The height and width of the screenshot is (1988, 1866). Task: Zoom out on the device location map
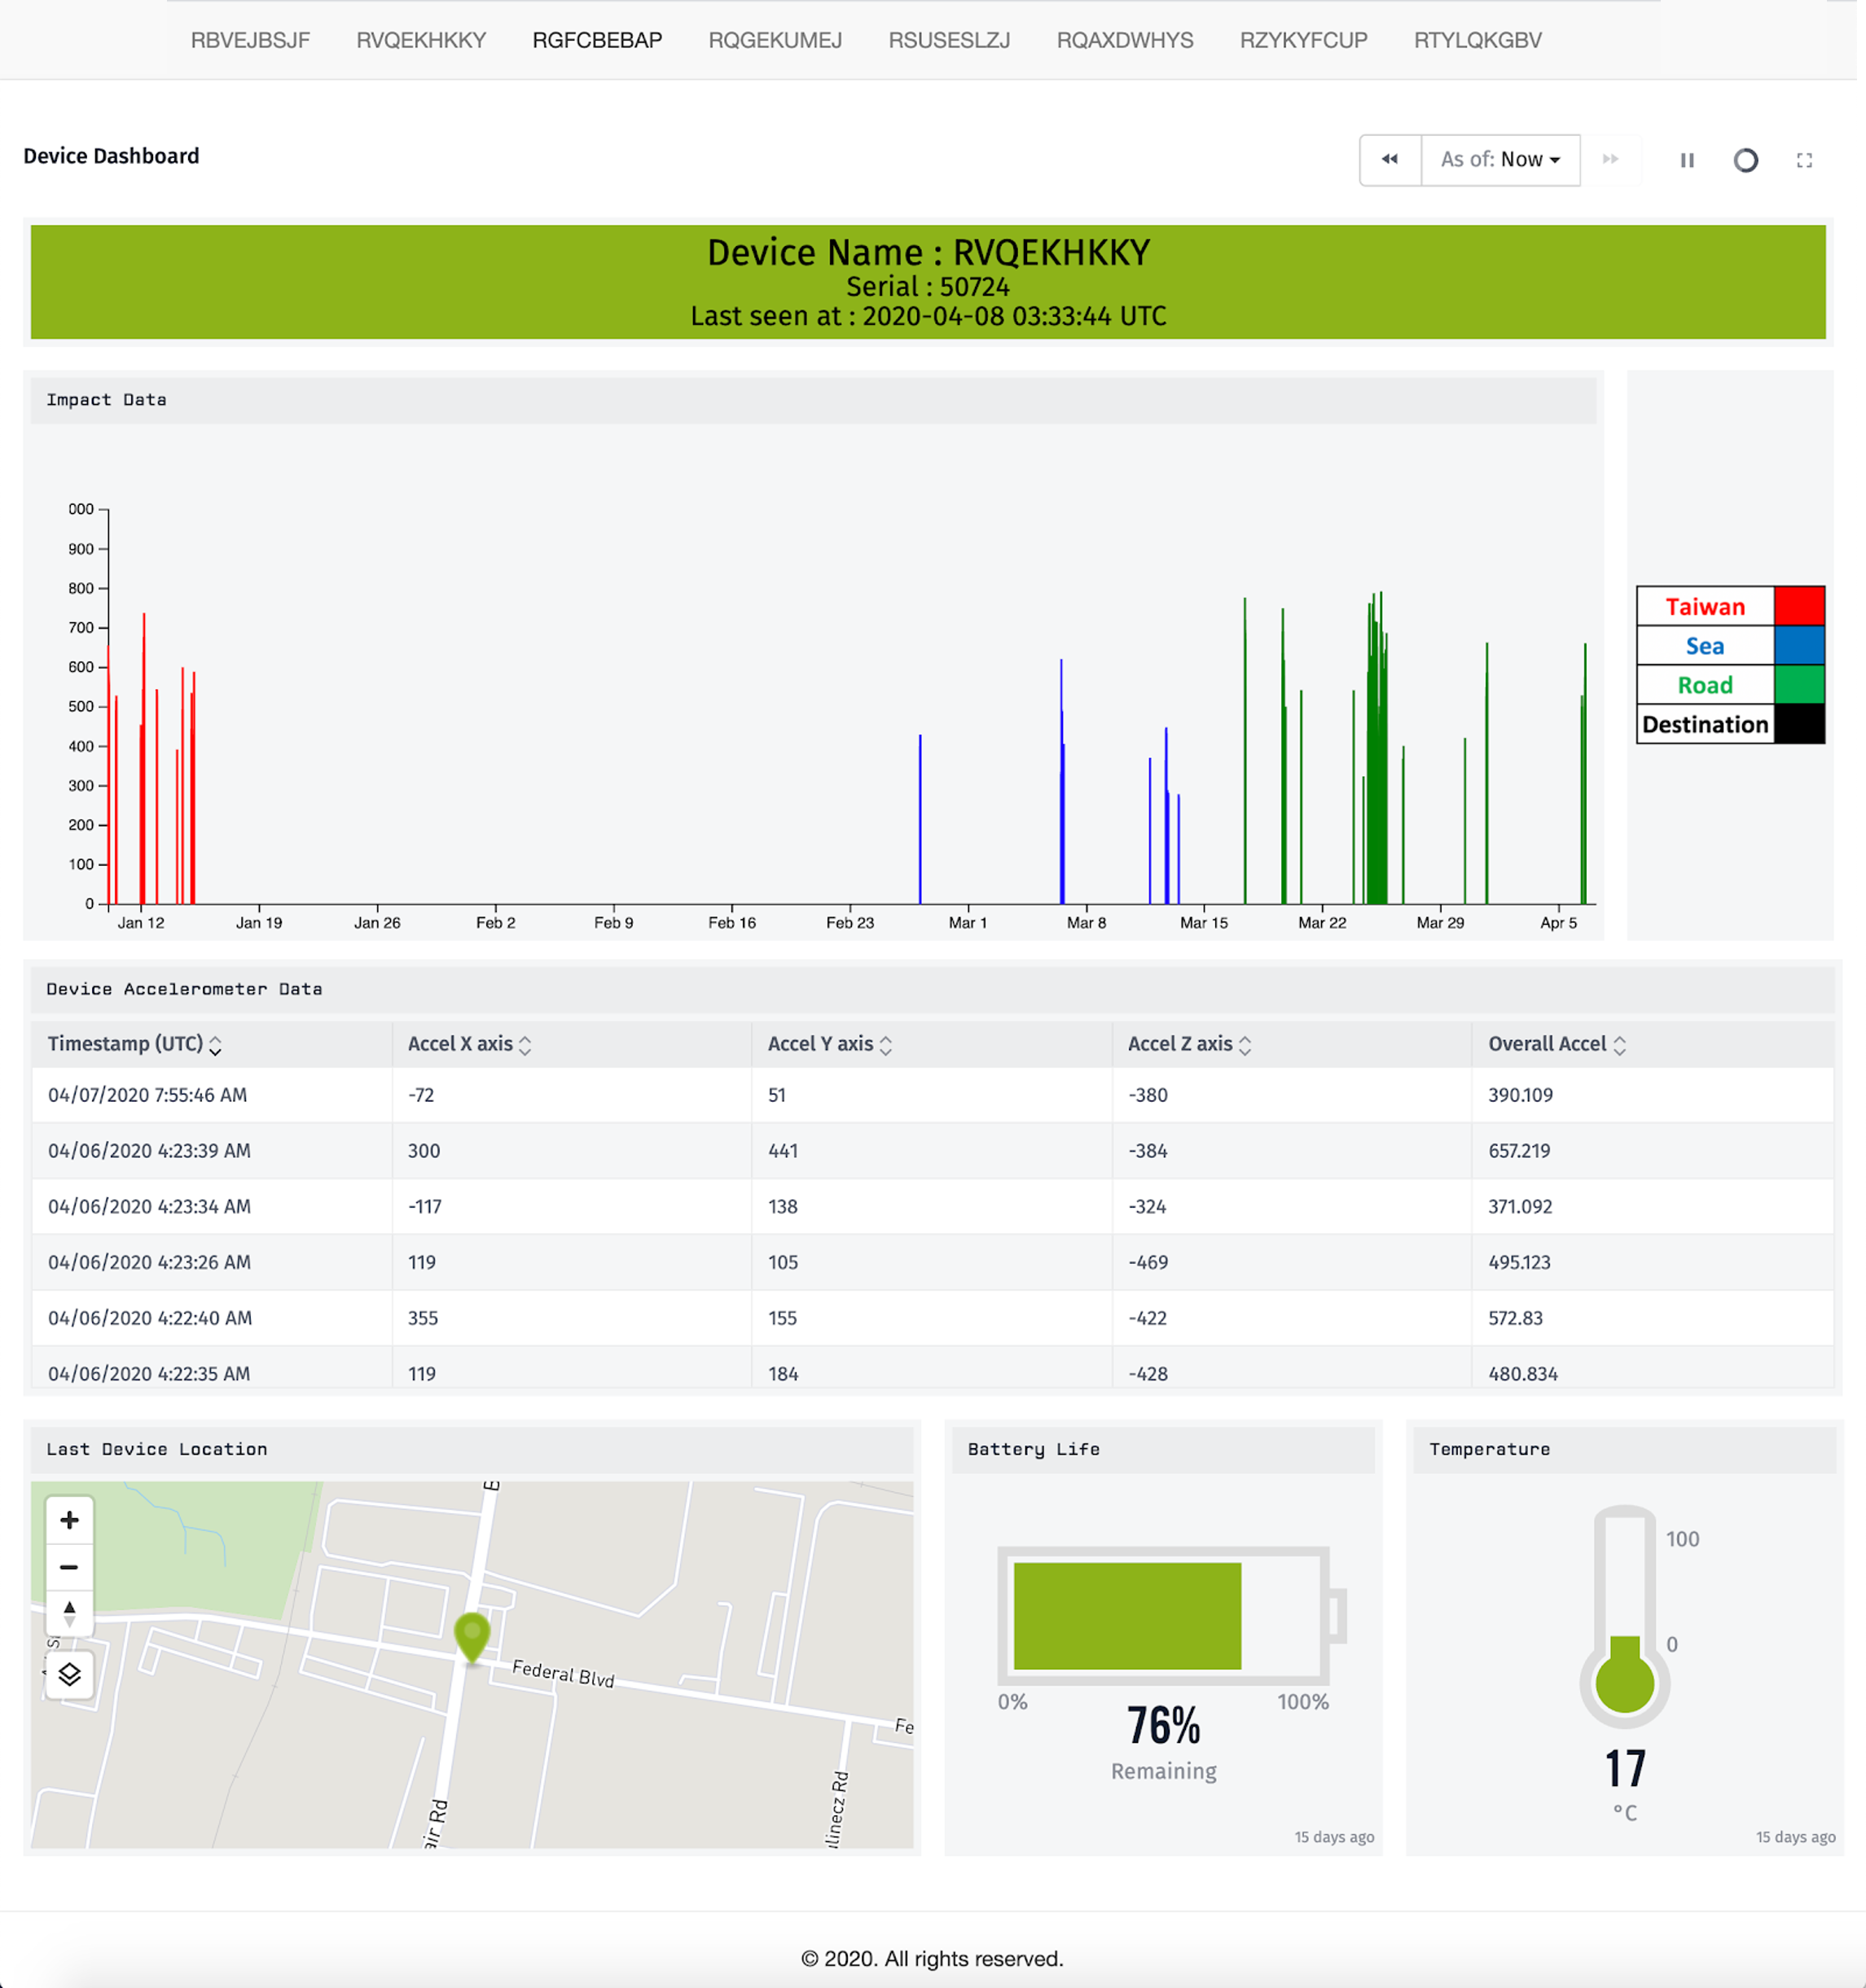(x=69, y=1566)
